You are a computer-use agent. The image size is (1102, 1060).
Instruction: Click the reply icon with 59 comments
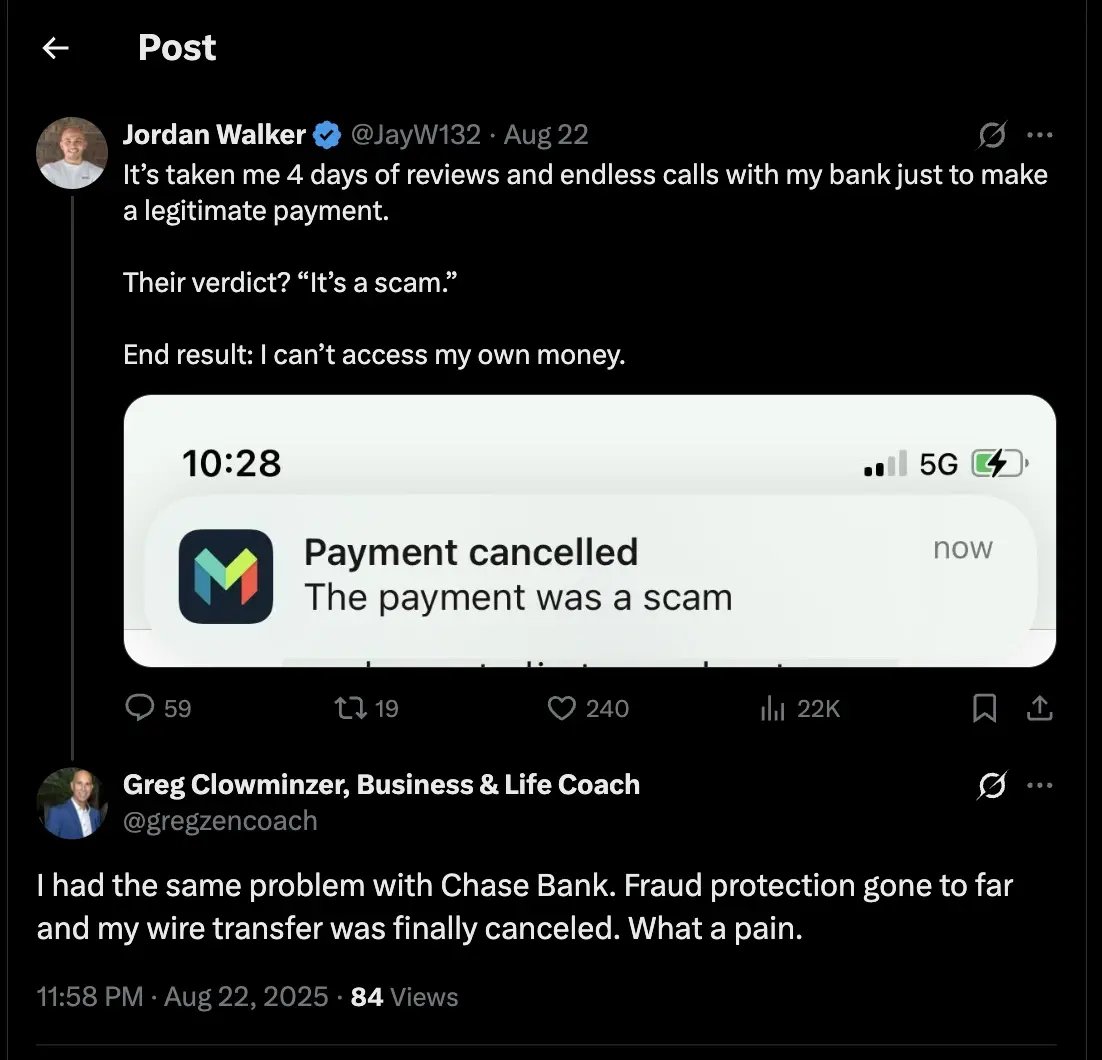pyautogui.click(x=139, y=708)
